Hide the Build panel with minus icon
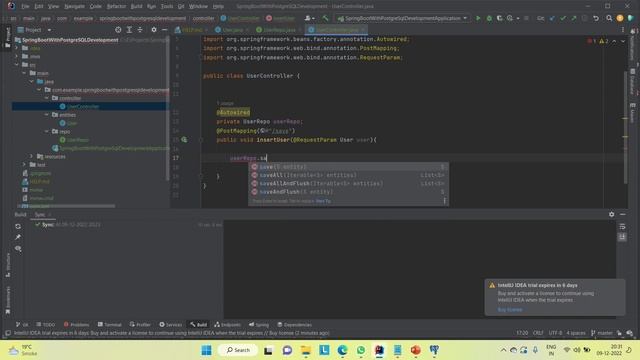This screenshot has width=640, height=360. [x=622, y=214]
